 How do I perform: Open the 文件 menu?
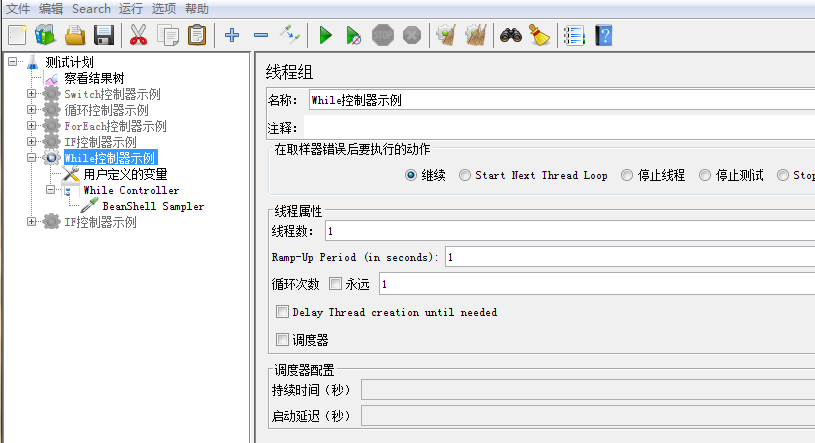(18, 9)
